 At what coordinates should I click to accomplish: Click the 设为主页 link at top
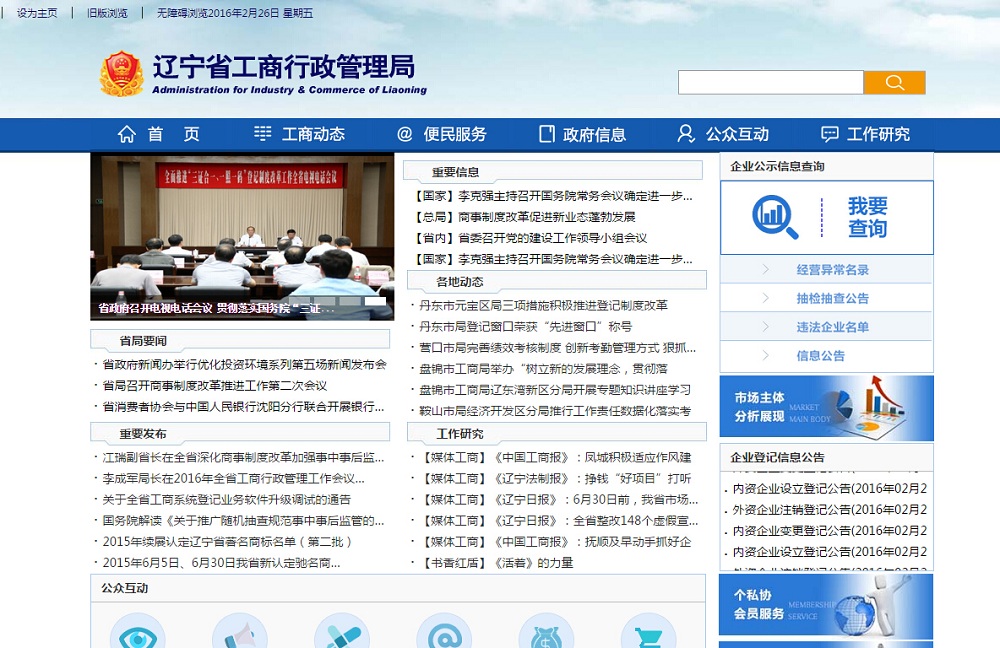pos(37,13)
